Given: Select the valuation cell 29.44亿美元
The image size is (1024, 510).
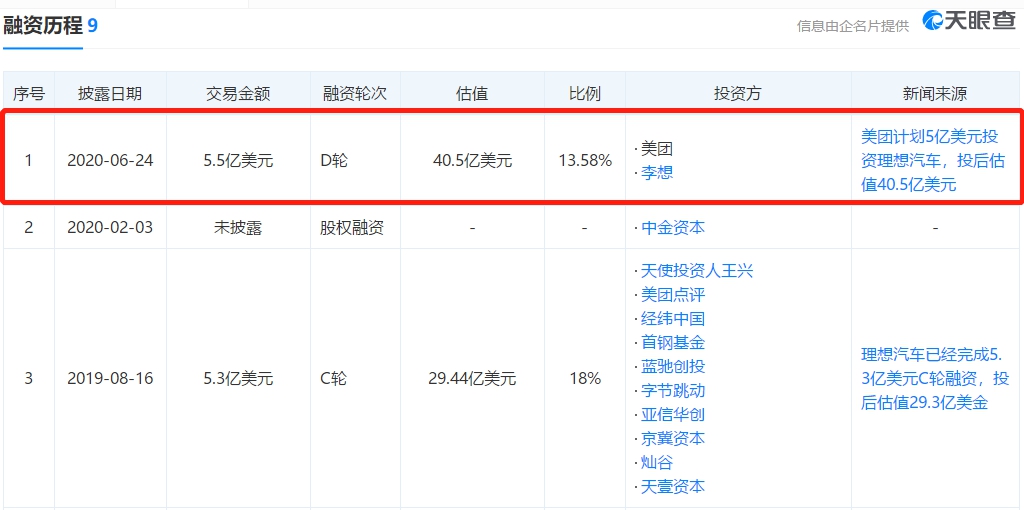Looking at the screenshot, I should coord(472,379).
